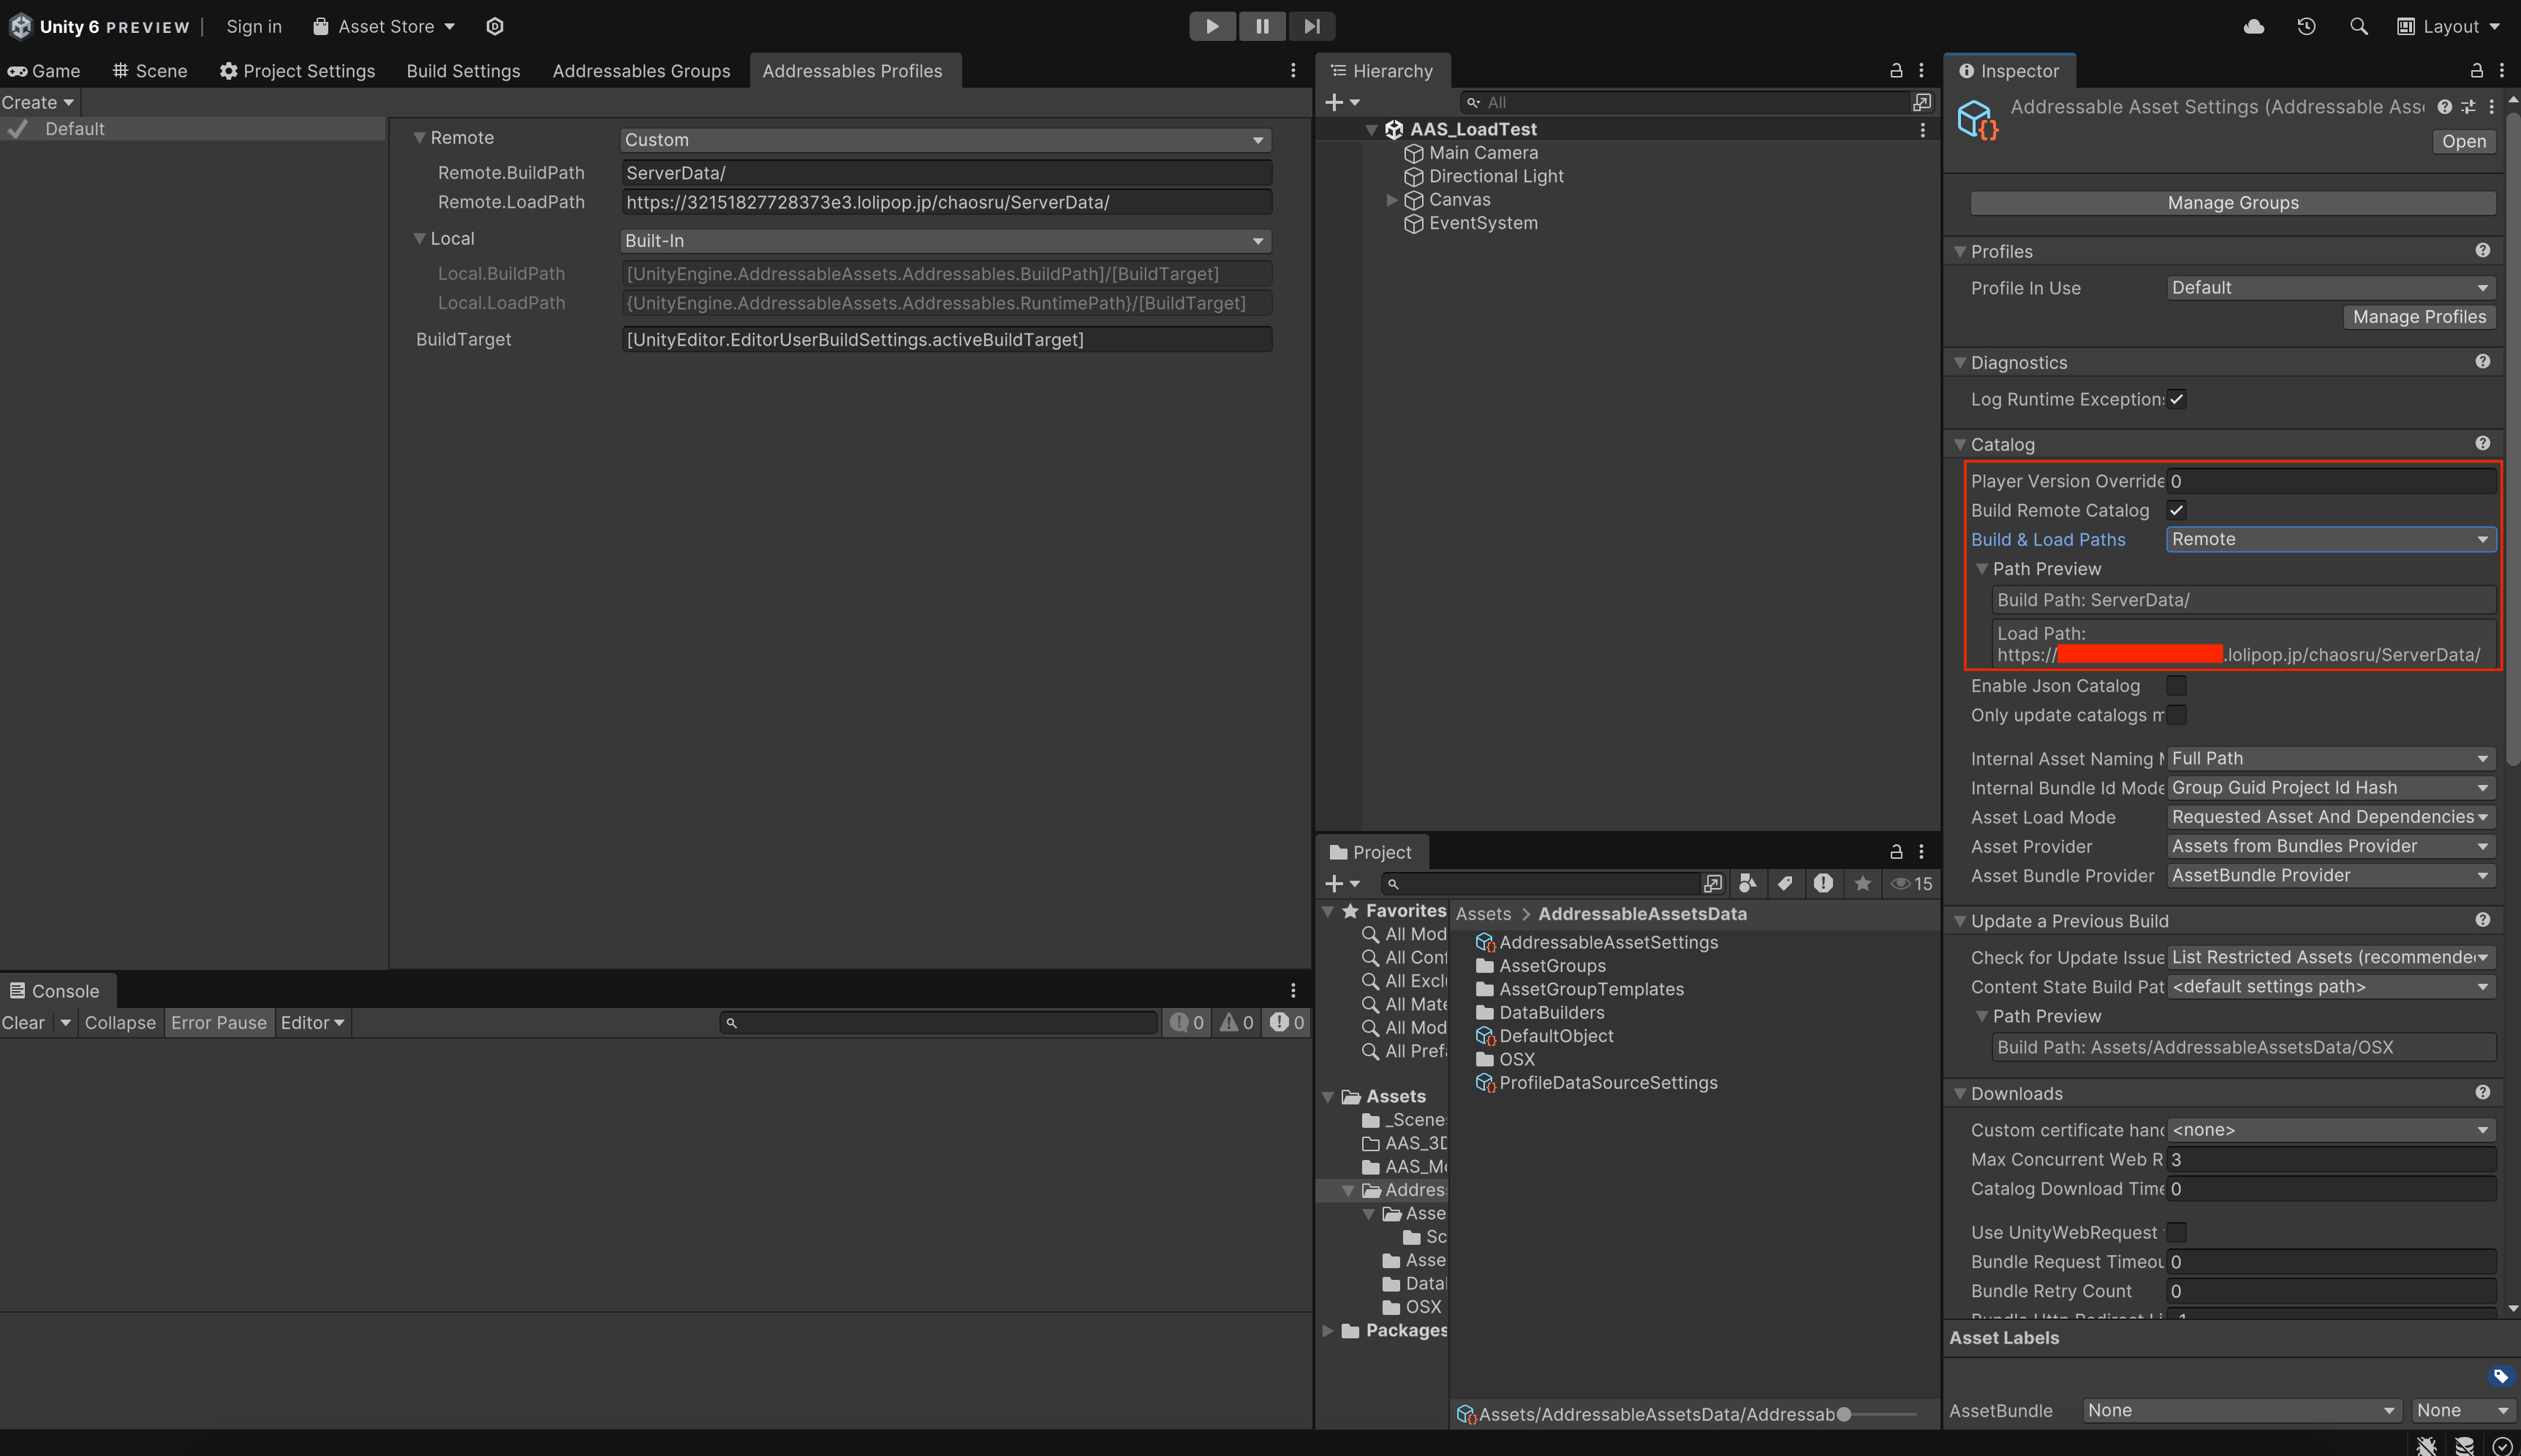This screenshot has width=2521, height=1456.
Task: Toggle Use UnityWebRequest checkbox
Action: [x=2177, y=1233]
